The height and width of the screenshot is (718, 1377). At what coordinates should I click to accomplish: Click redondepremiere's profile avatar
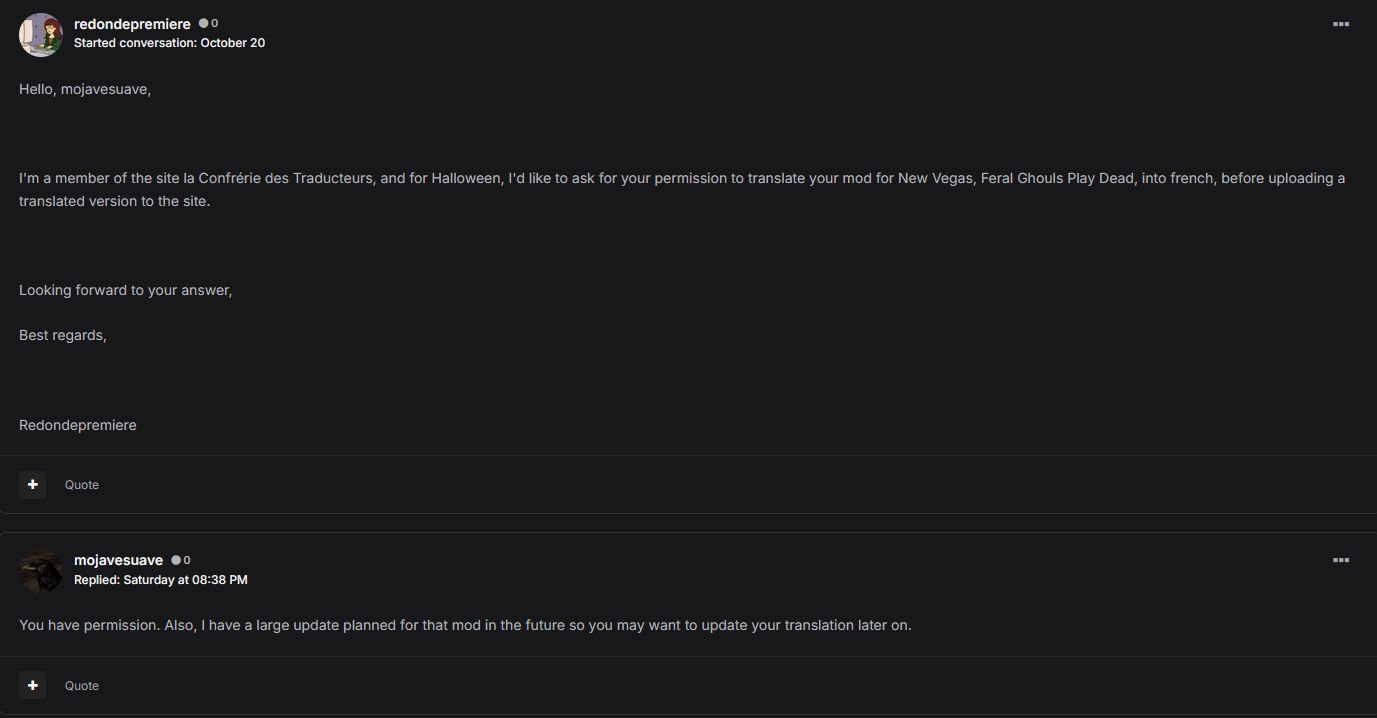tap(41, 35)
